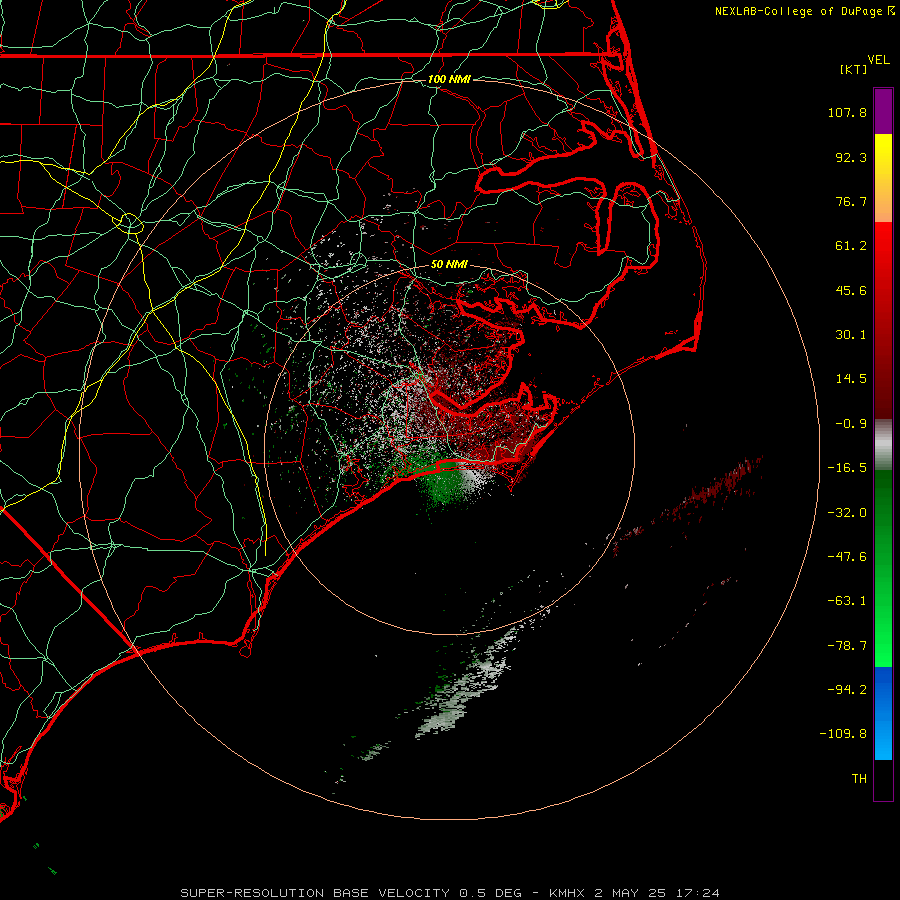Click the -16.5 legend value
The image size is (900, 900).
tap(847, 468)
